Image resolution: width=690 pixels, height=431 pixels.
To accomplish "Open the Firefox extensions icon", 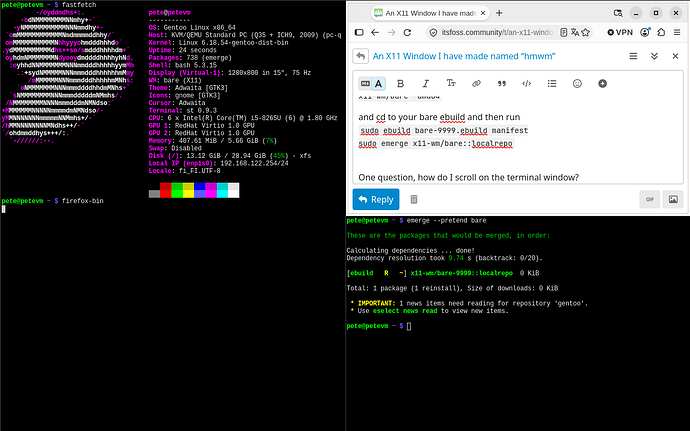I will coord(661,32).
